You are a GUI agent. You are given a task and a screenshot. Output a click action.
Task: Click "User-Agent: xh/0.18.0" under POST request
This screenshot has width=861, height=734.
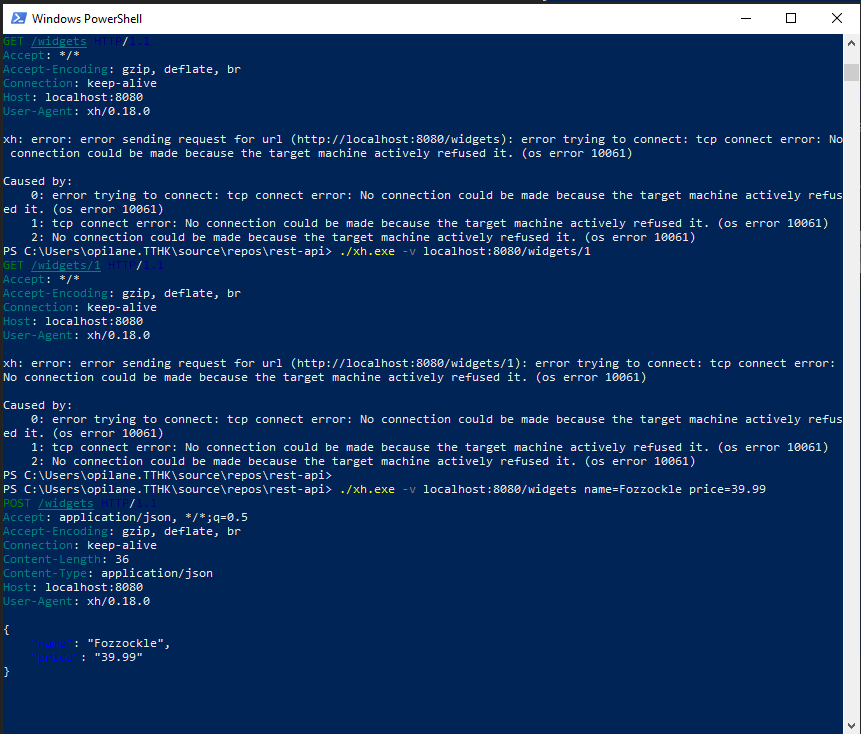point(76,601)
